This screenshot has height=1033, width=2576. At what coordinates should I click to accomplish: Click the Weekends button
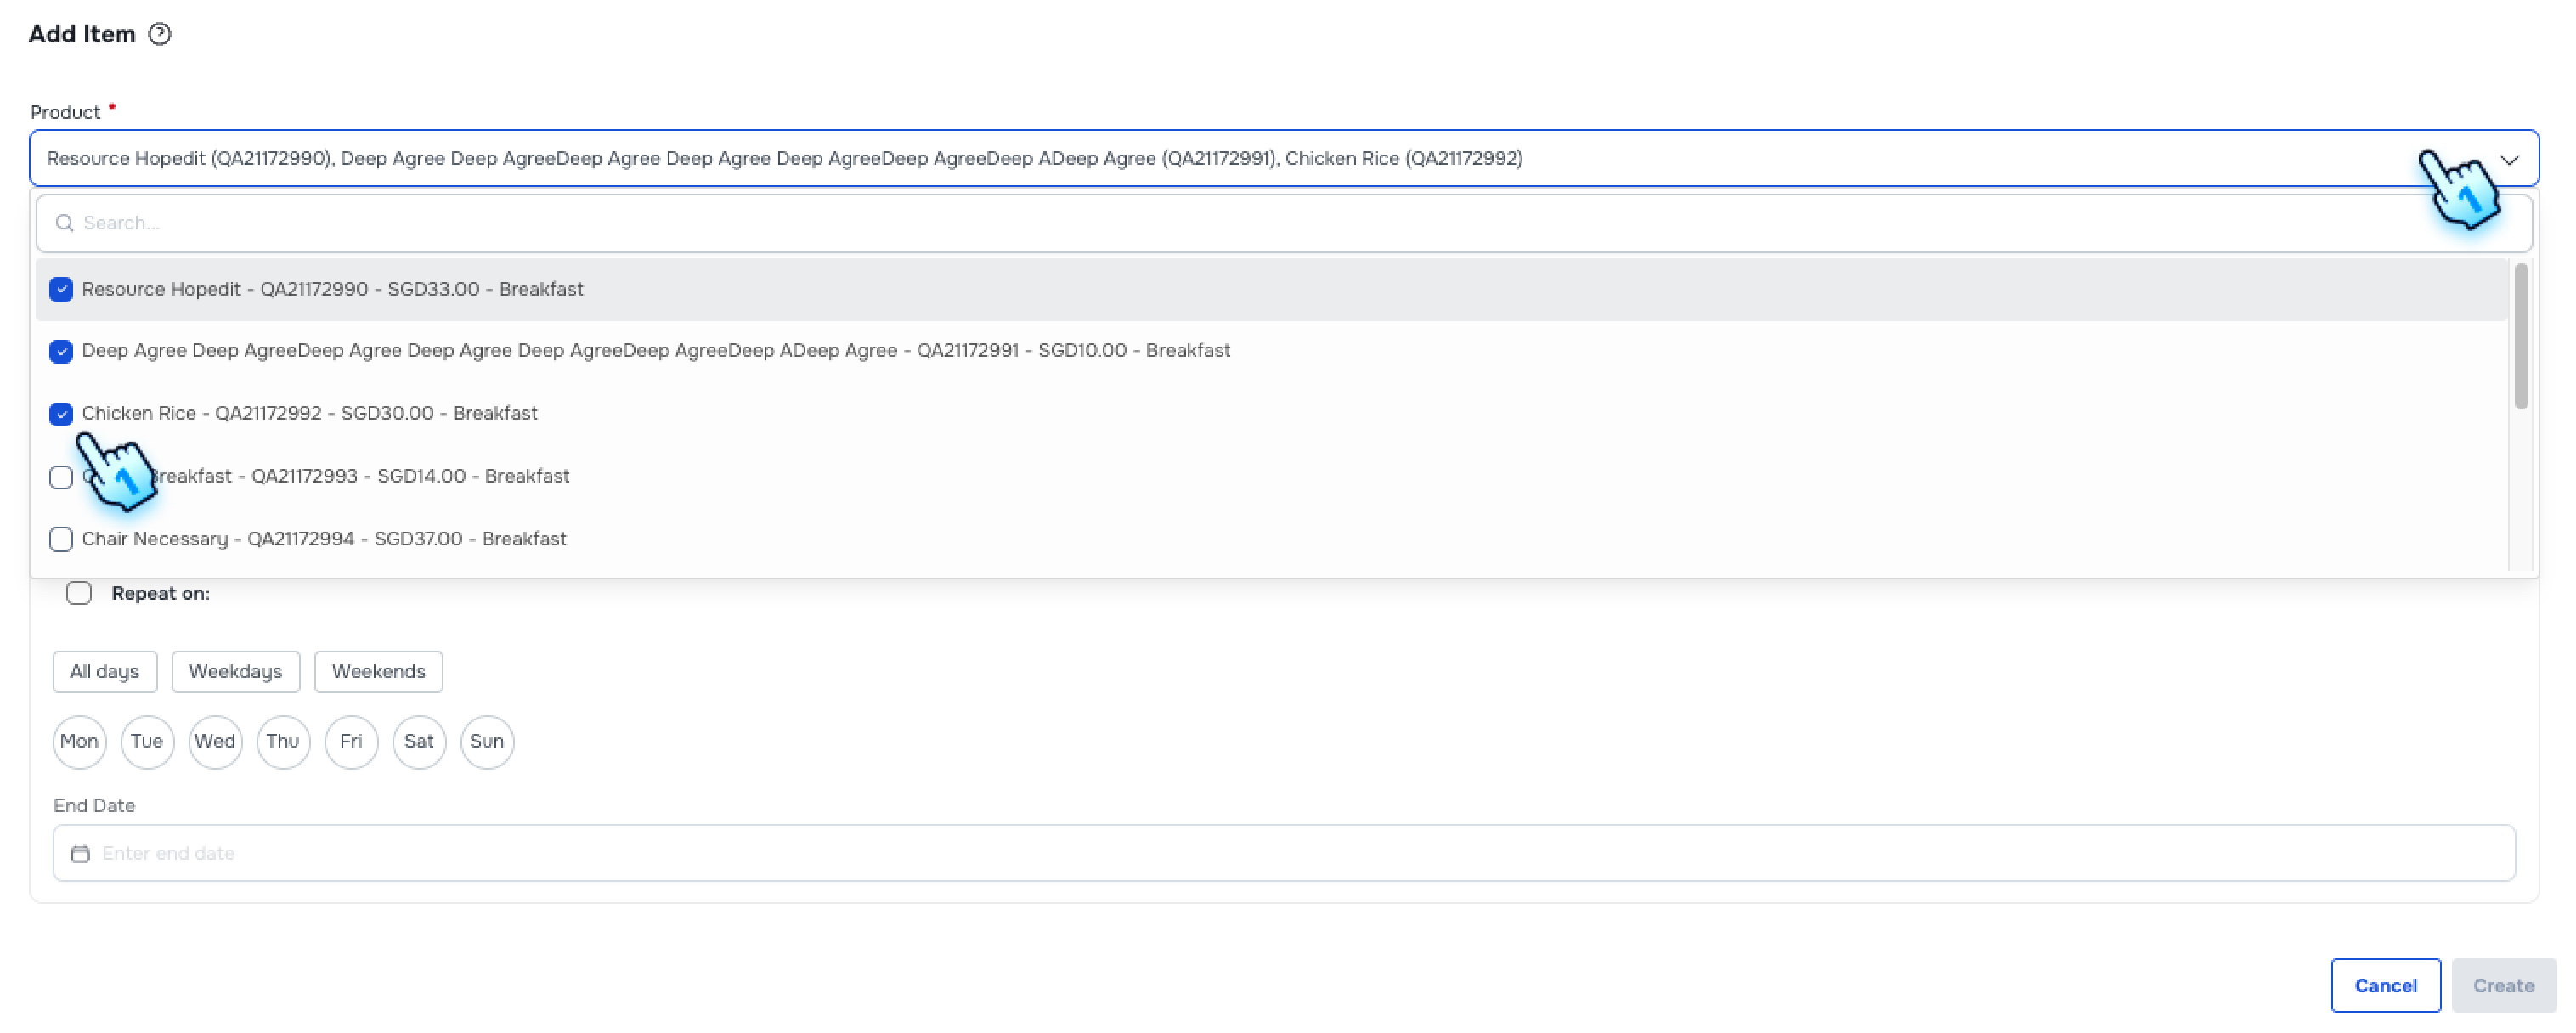click(378, 672)
